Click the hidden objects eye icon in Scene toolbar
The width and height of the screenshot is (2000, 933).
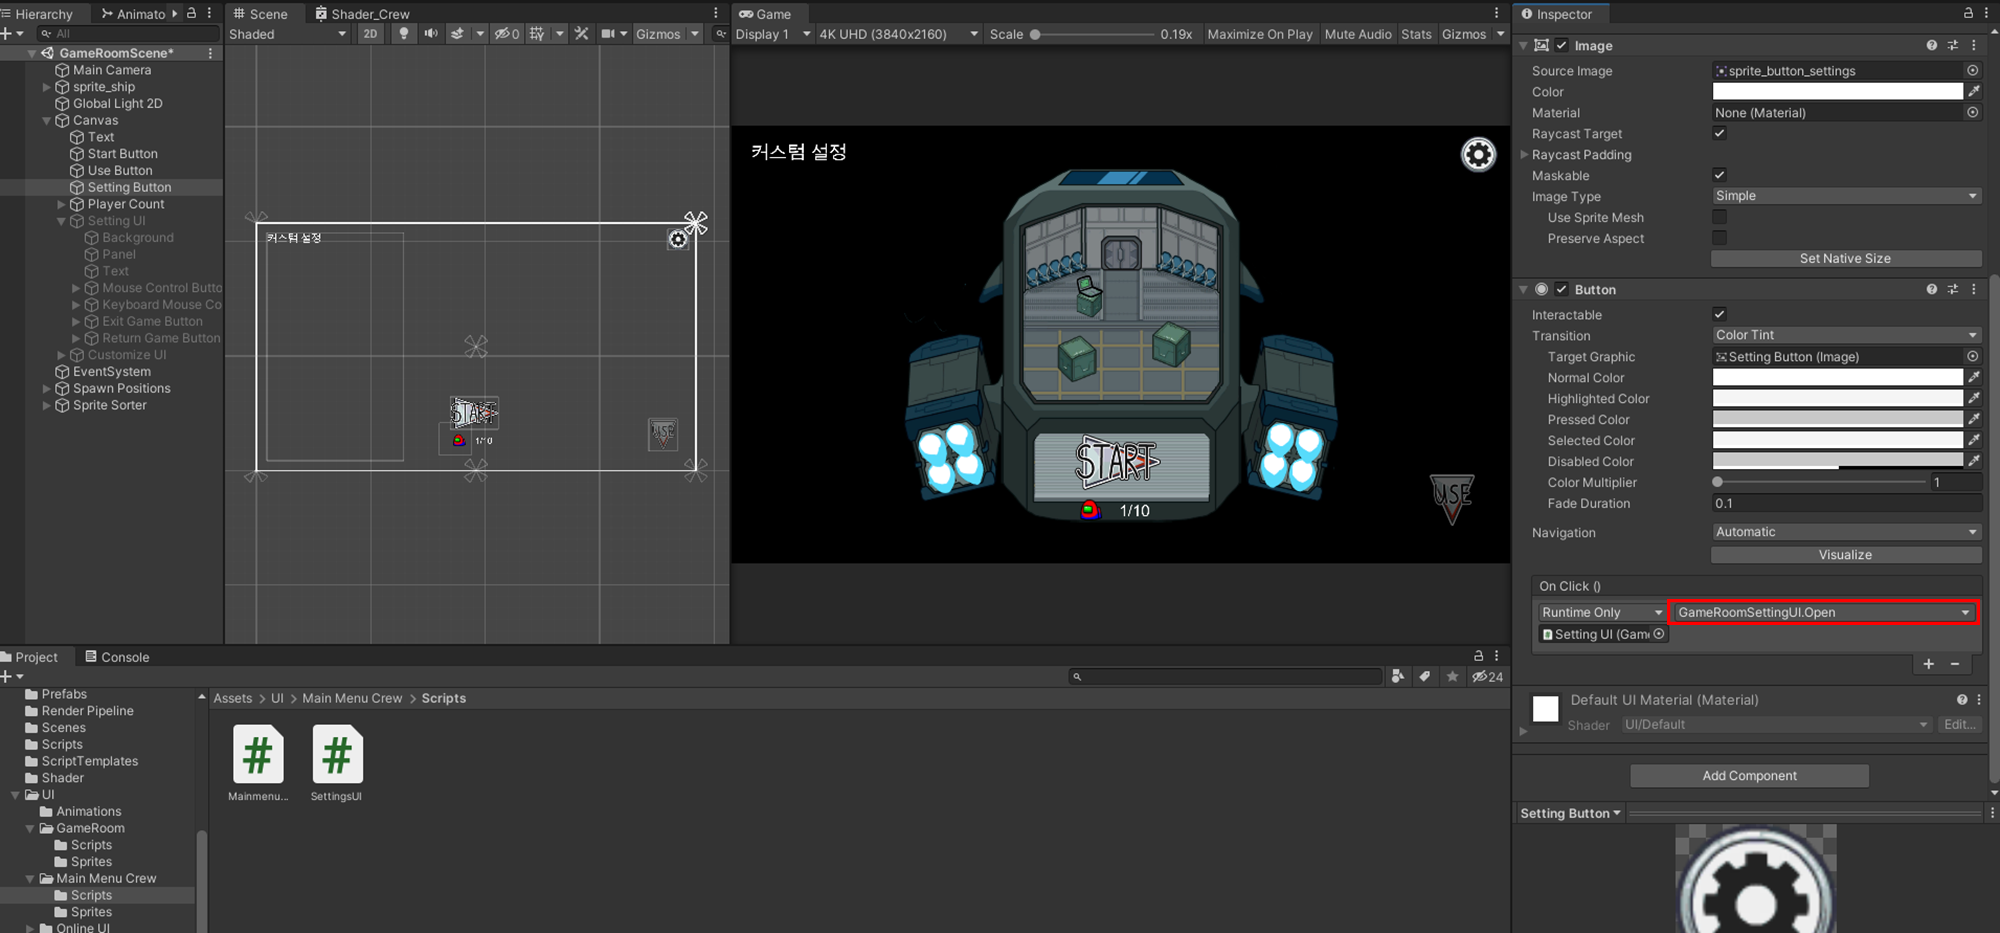(506, 34)
